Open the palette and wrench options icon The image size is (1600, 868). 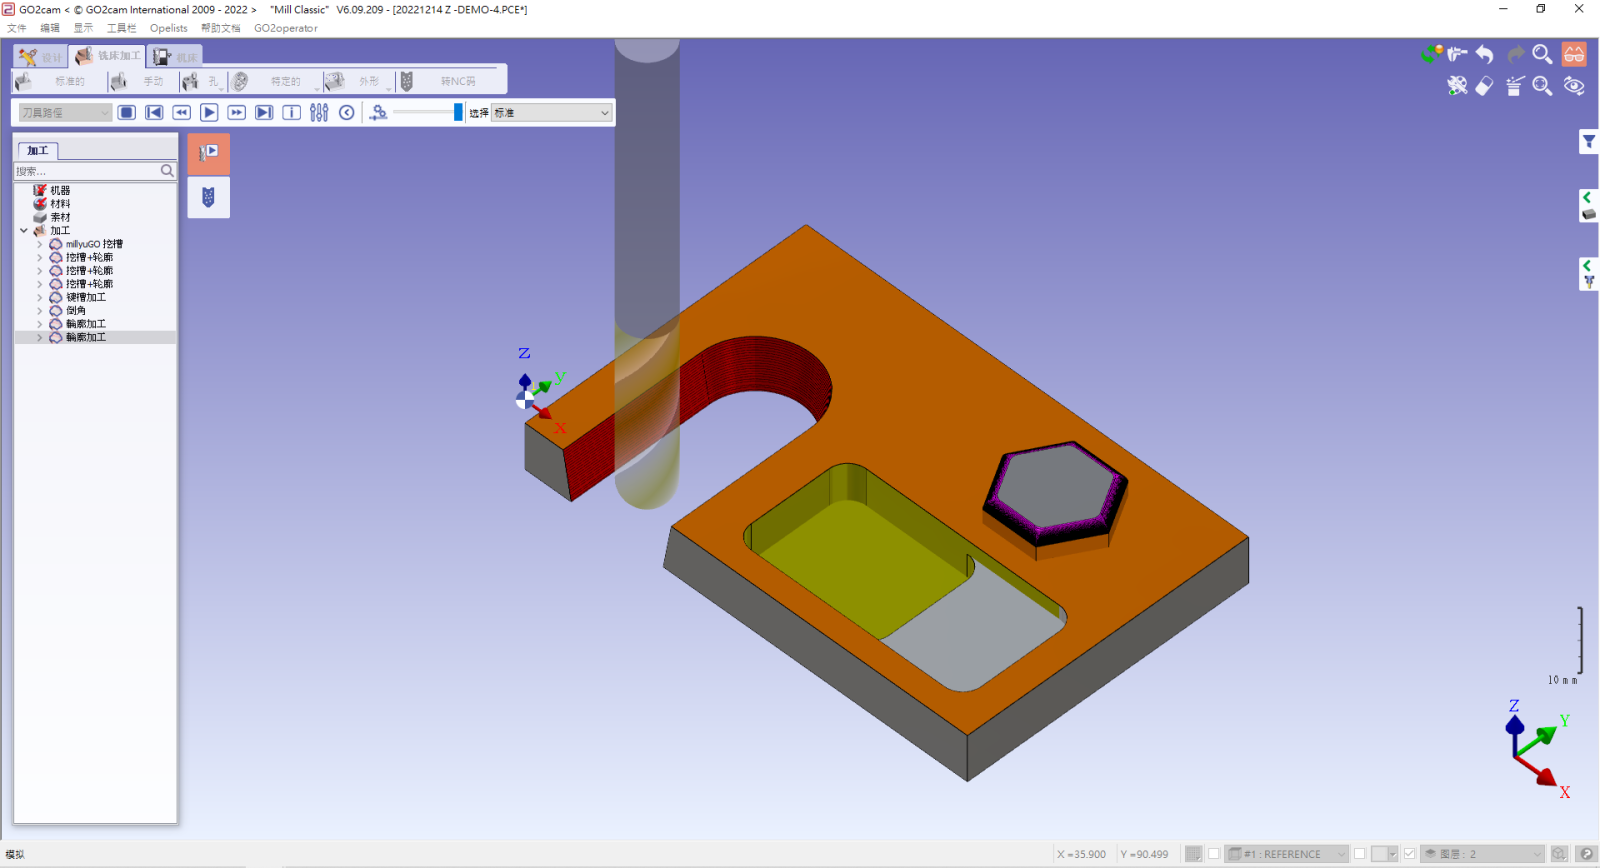tap(1457, 86)
